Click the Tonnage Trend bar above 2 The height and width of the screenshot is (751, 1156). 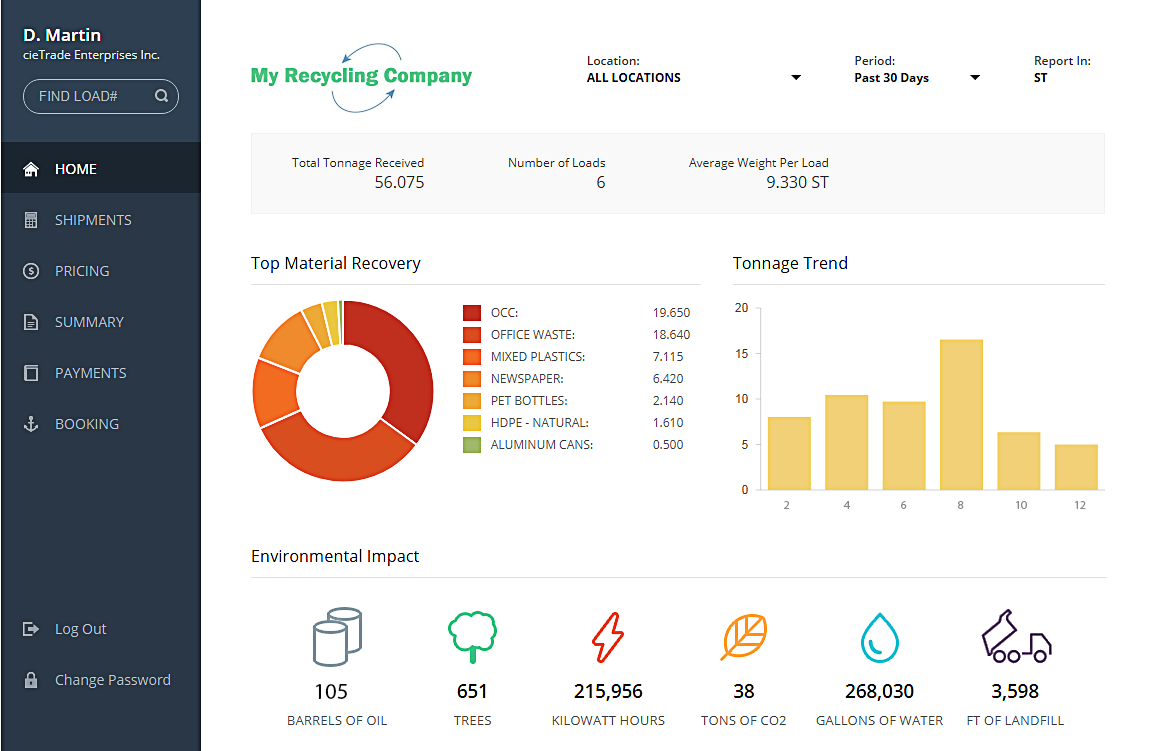point(789,453)
